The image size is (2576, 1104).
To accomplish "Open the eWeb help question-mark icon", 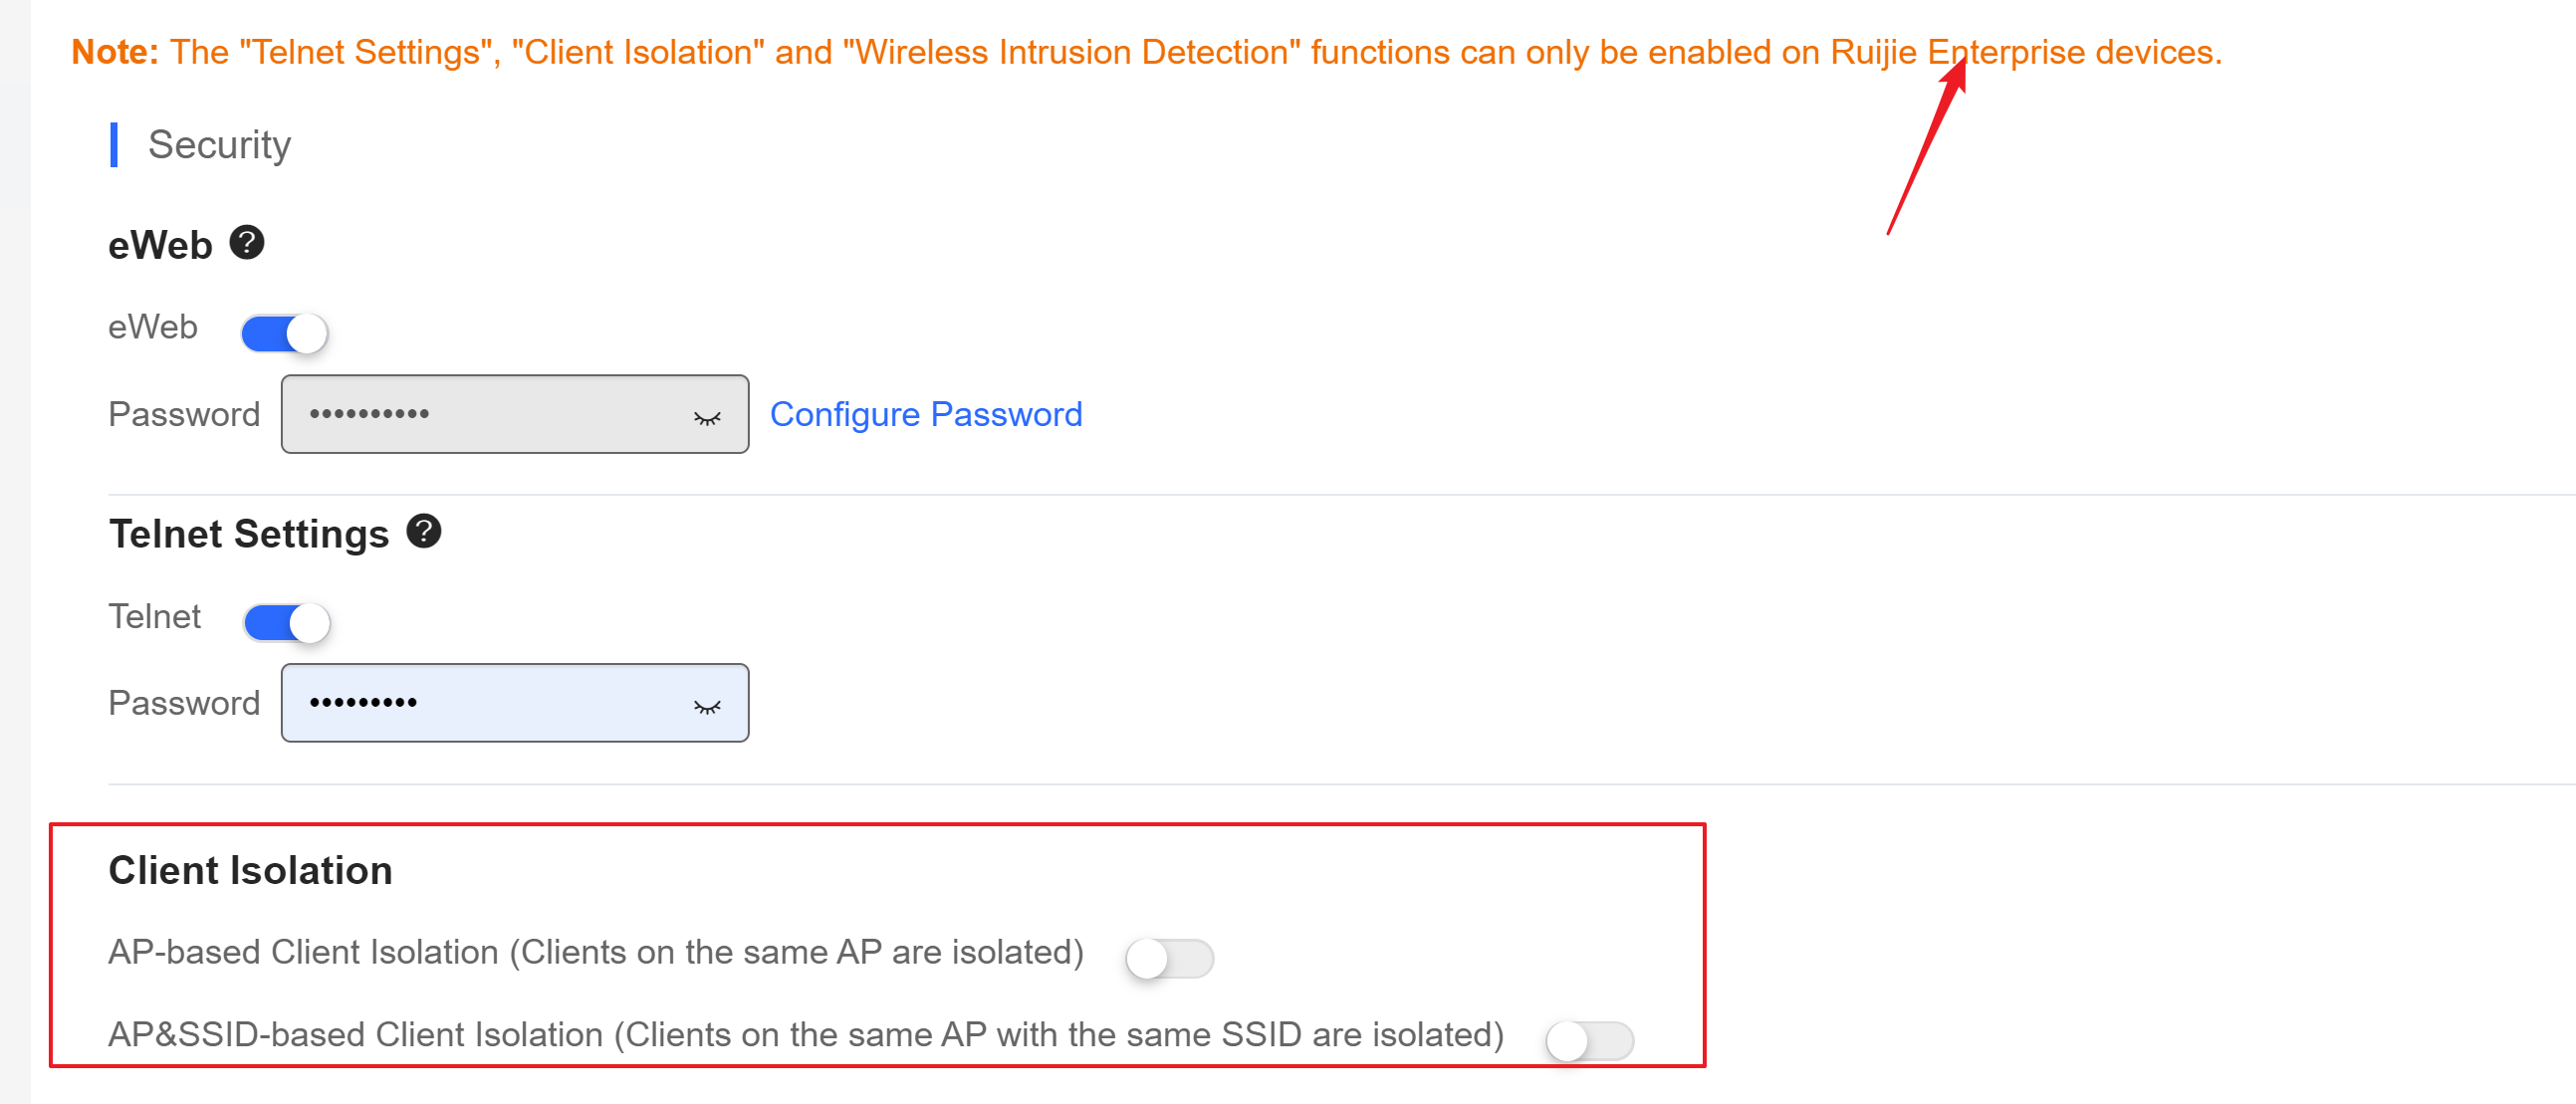I will 247,243.
